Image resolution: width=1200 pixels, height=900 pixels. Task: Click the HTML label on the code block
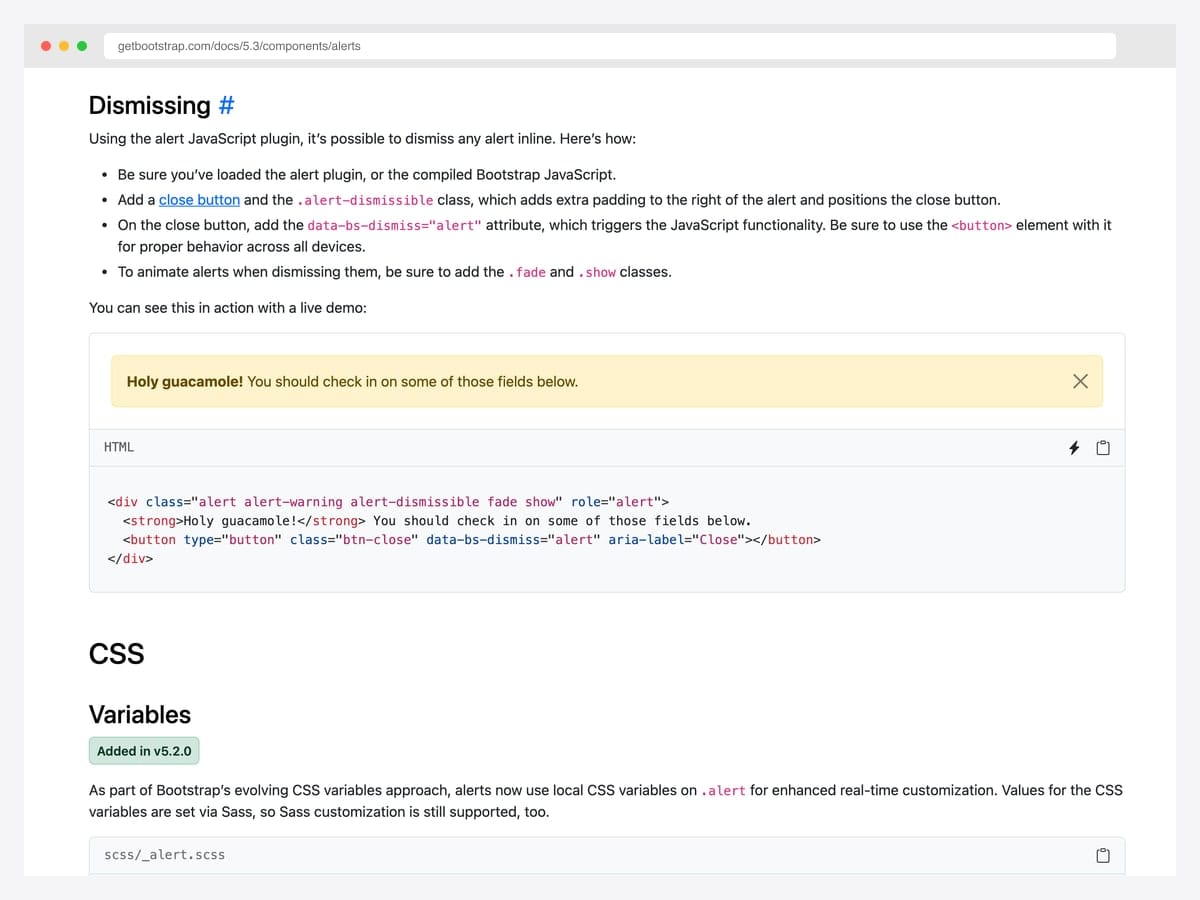click(119, 447)
